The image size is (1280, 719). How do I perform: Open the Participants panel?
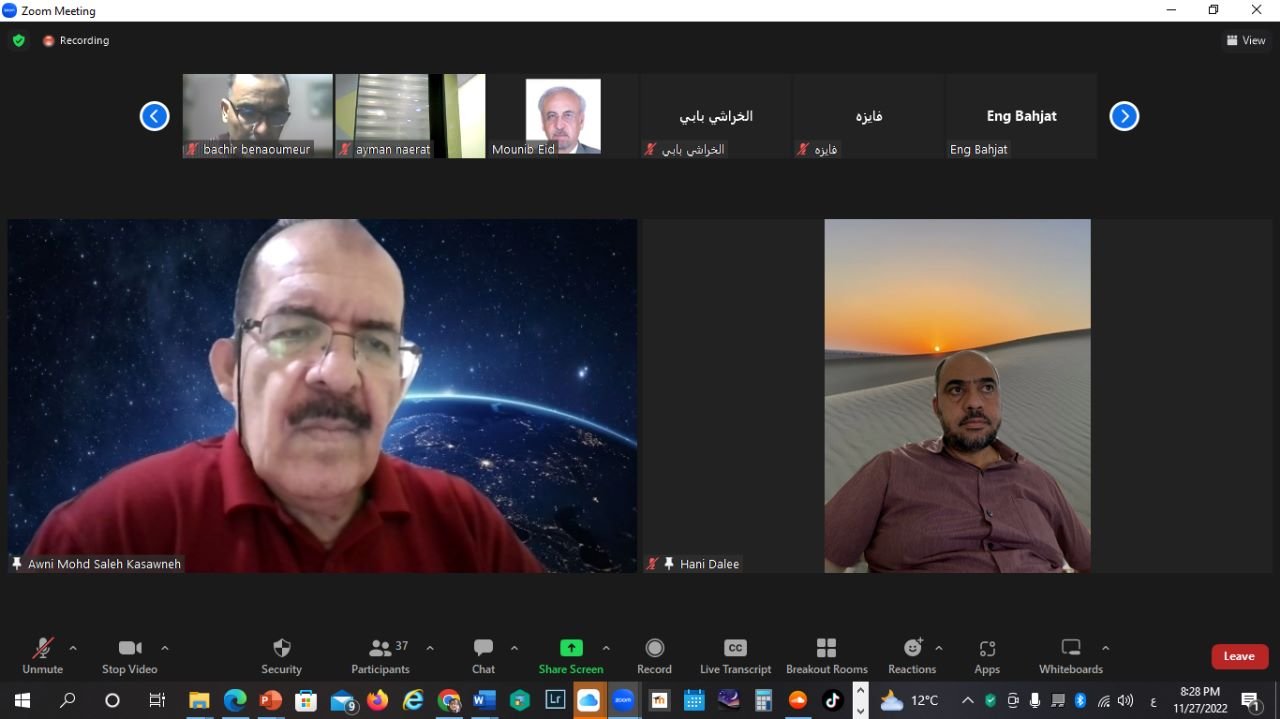(x=380, y=656)
